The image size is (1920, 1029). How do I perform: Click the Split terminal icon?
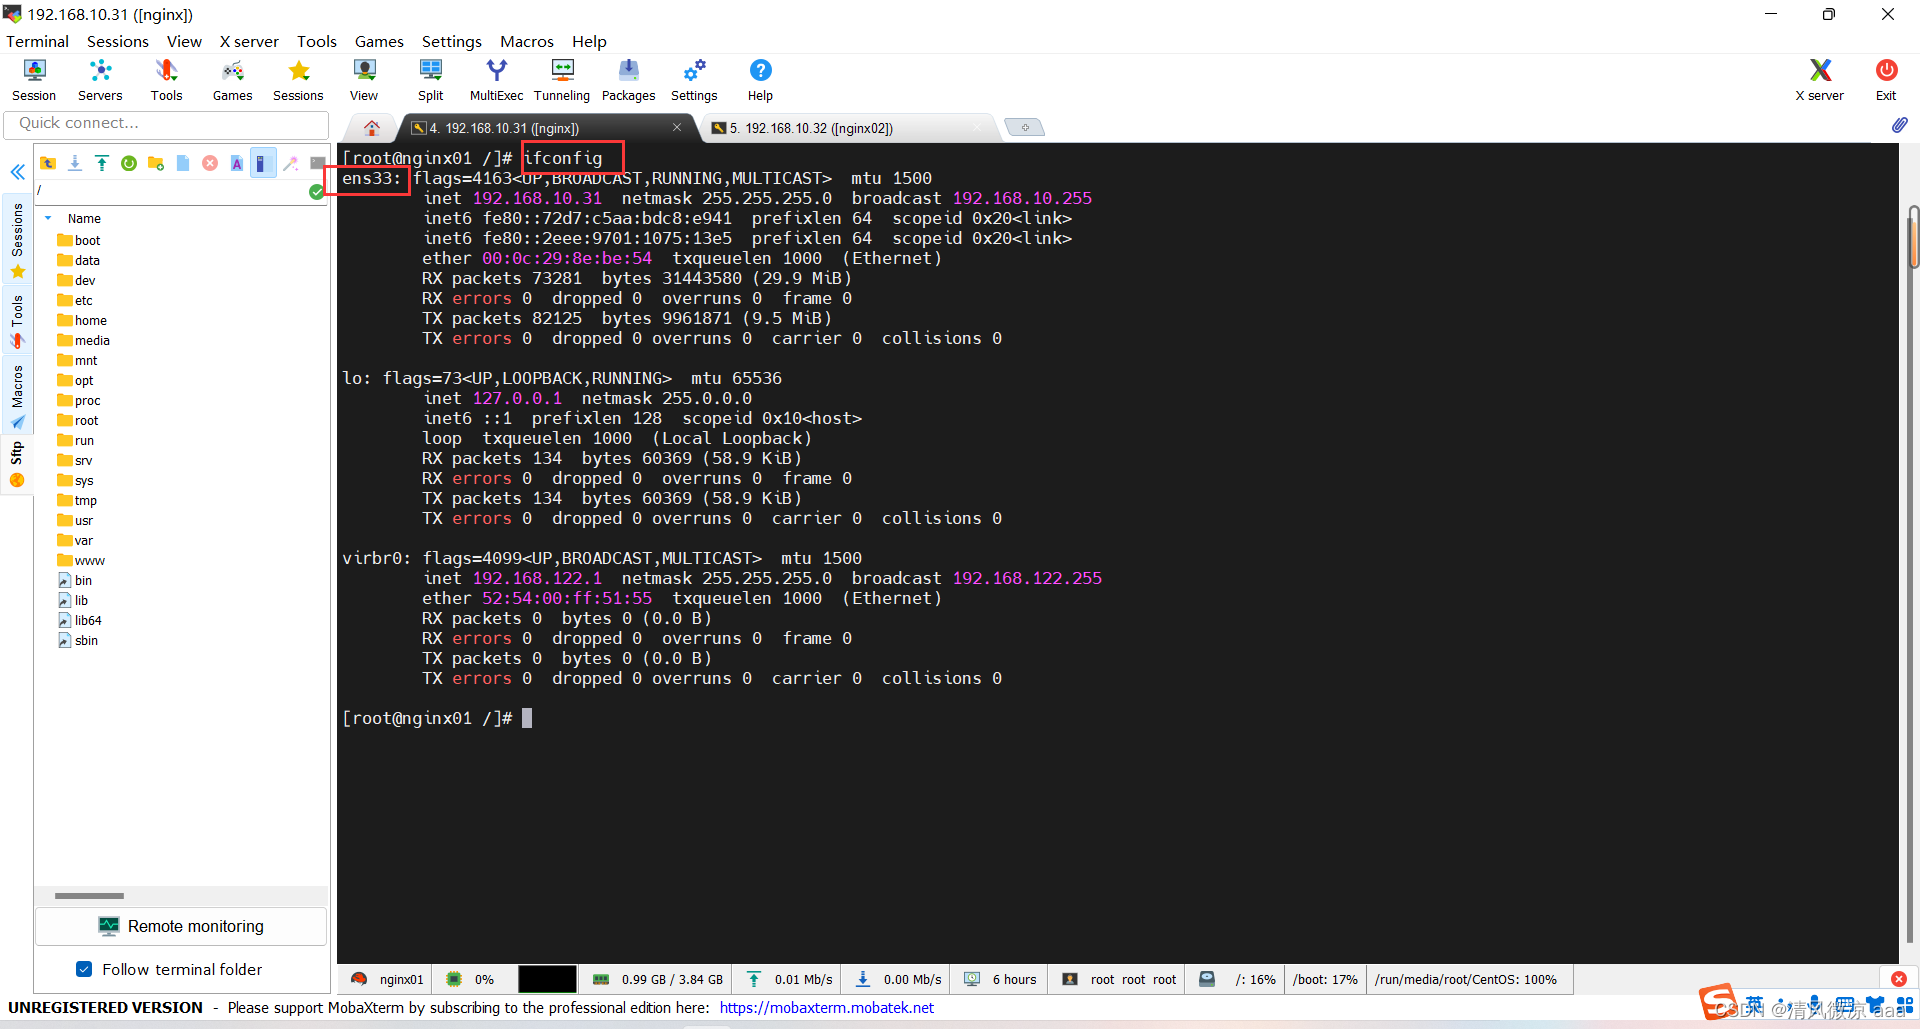coord(430,80)
